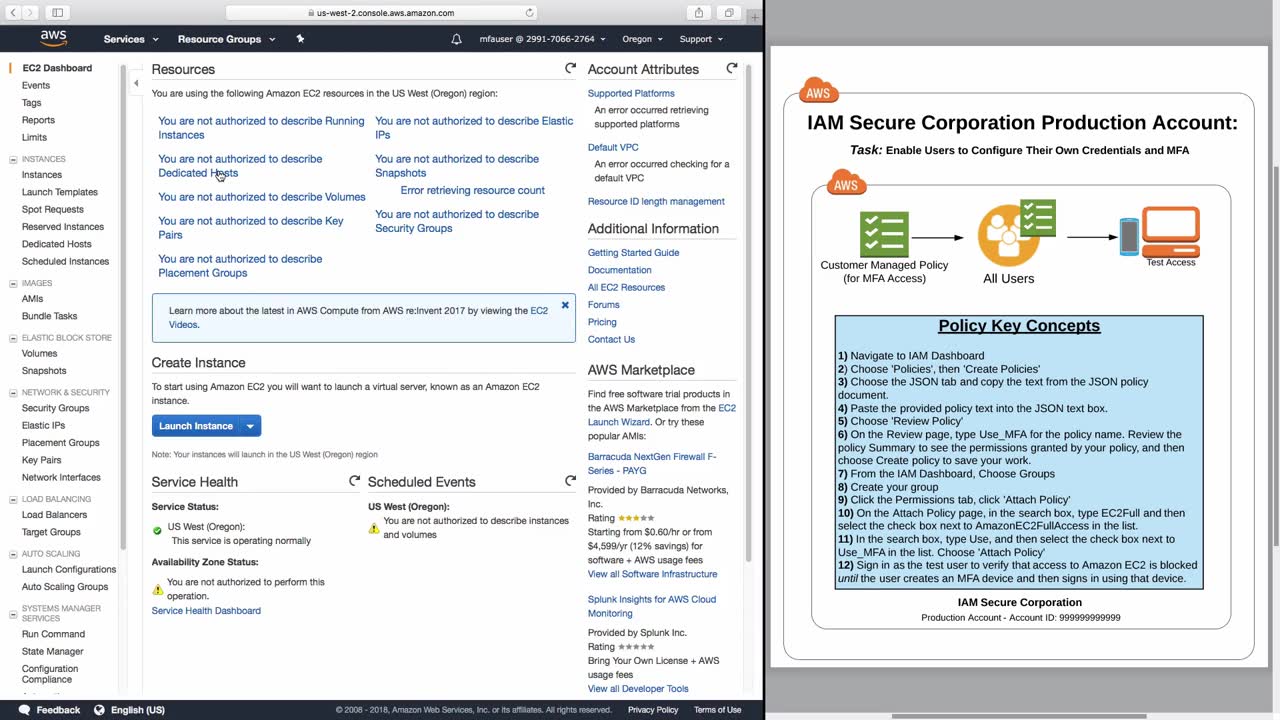This screenshot has width=1280, height=720.
Task: Toggle the Safari sidebar button
Action: [57, 13]
